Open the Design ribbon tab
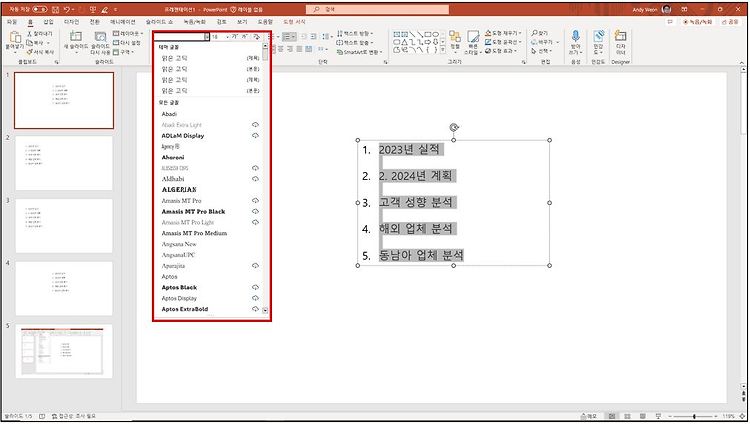 [71, 22]
